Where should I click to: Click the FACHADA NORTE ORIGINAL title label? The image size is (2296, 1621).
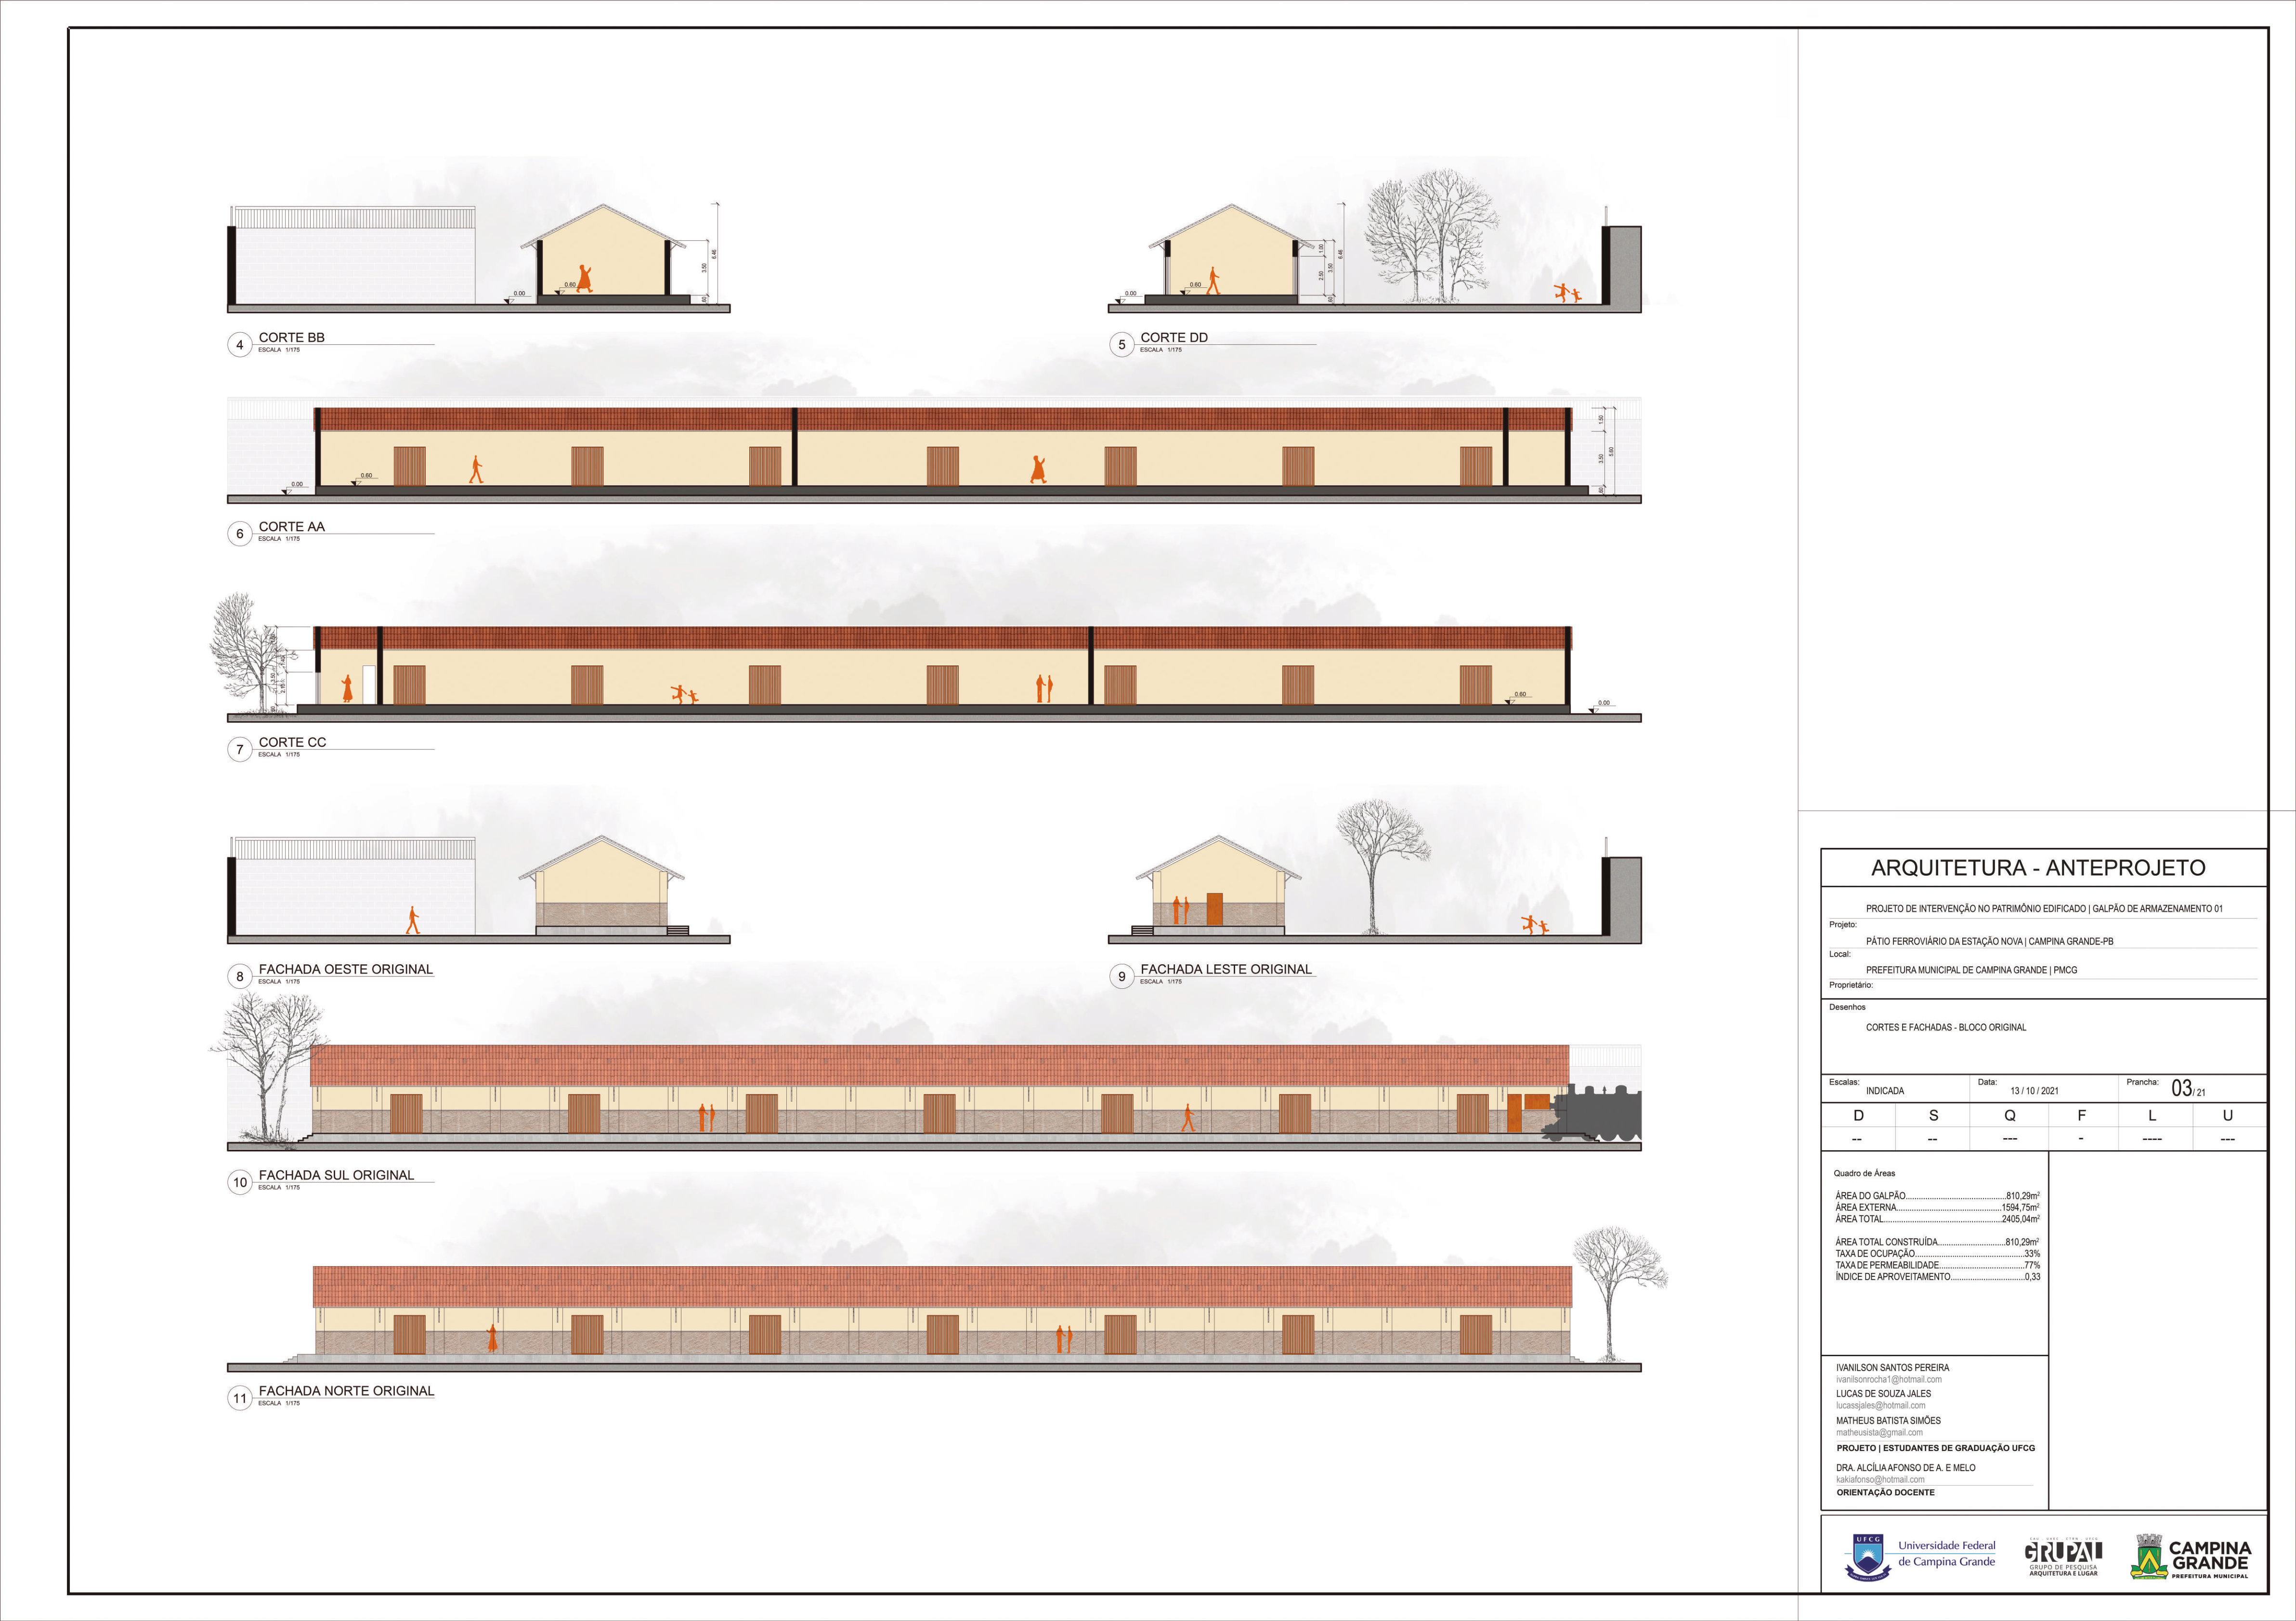coord(346,1390)
